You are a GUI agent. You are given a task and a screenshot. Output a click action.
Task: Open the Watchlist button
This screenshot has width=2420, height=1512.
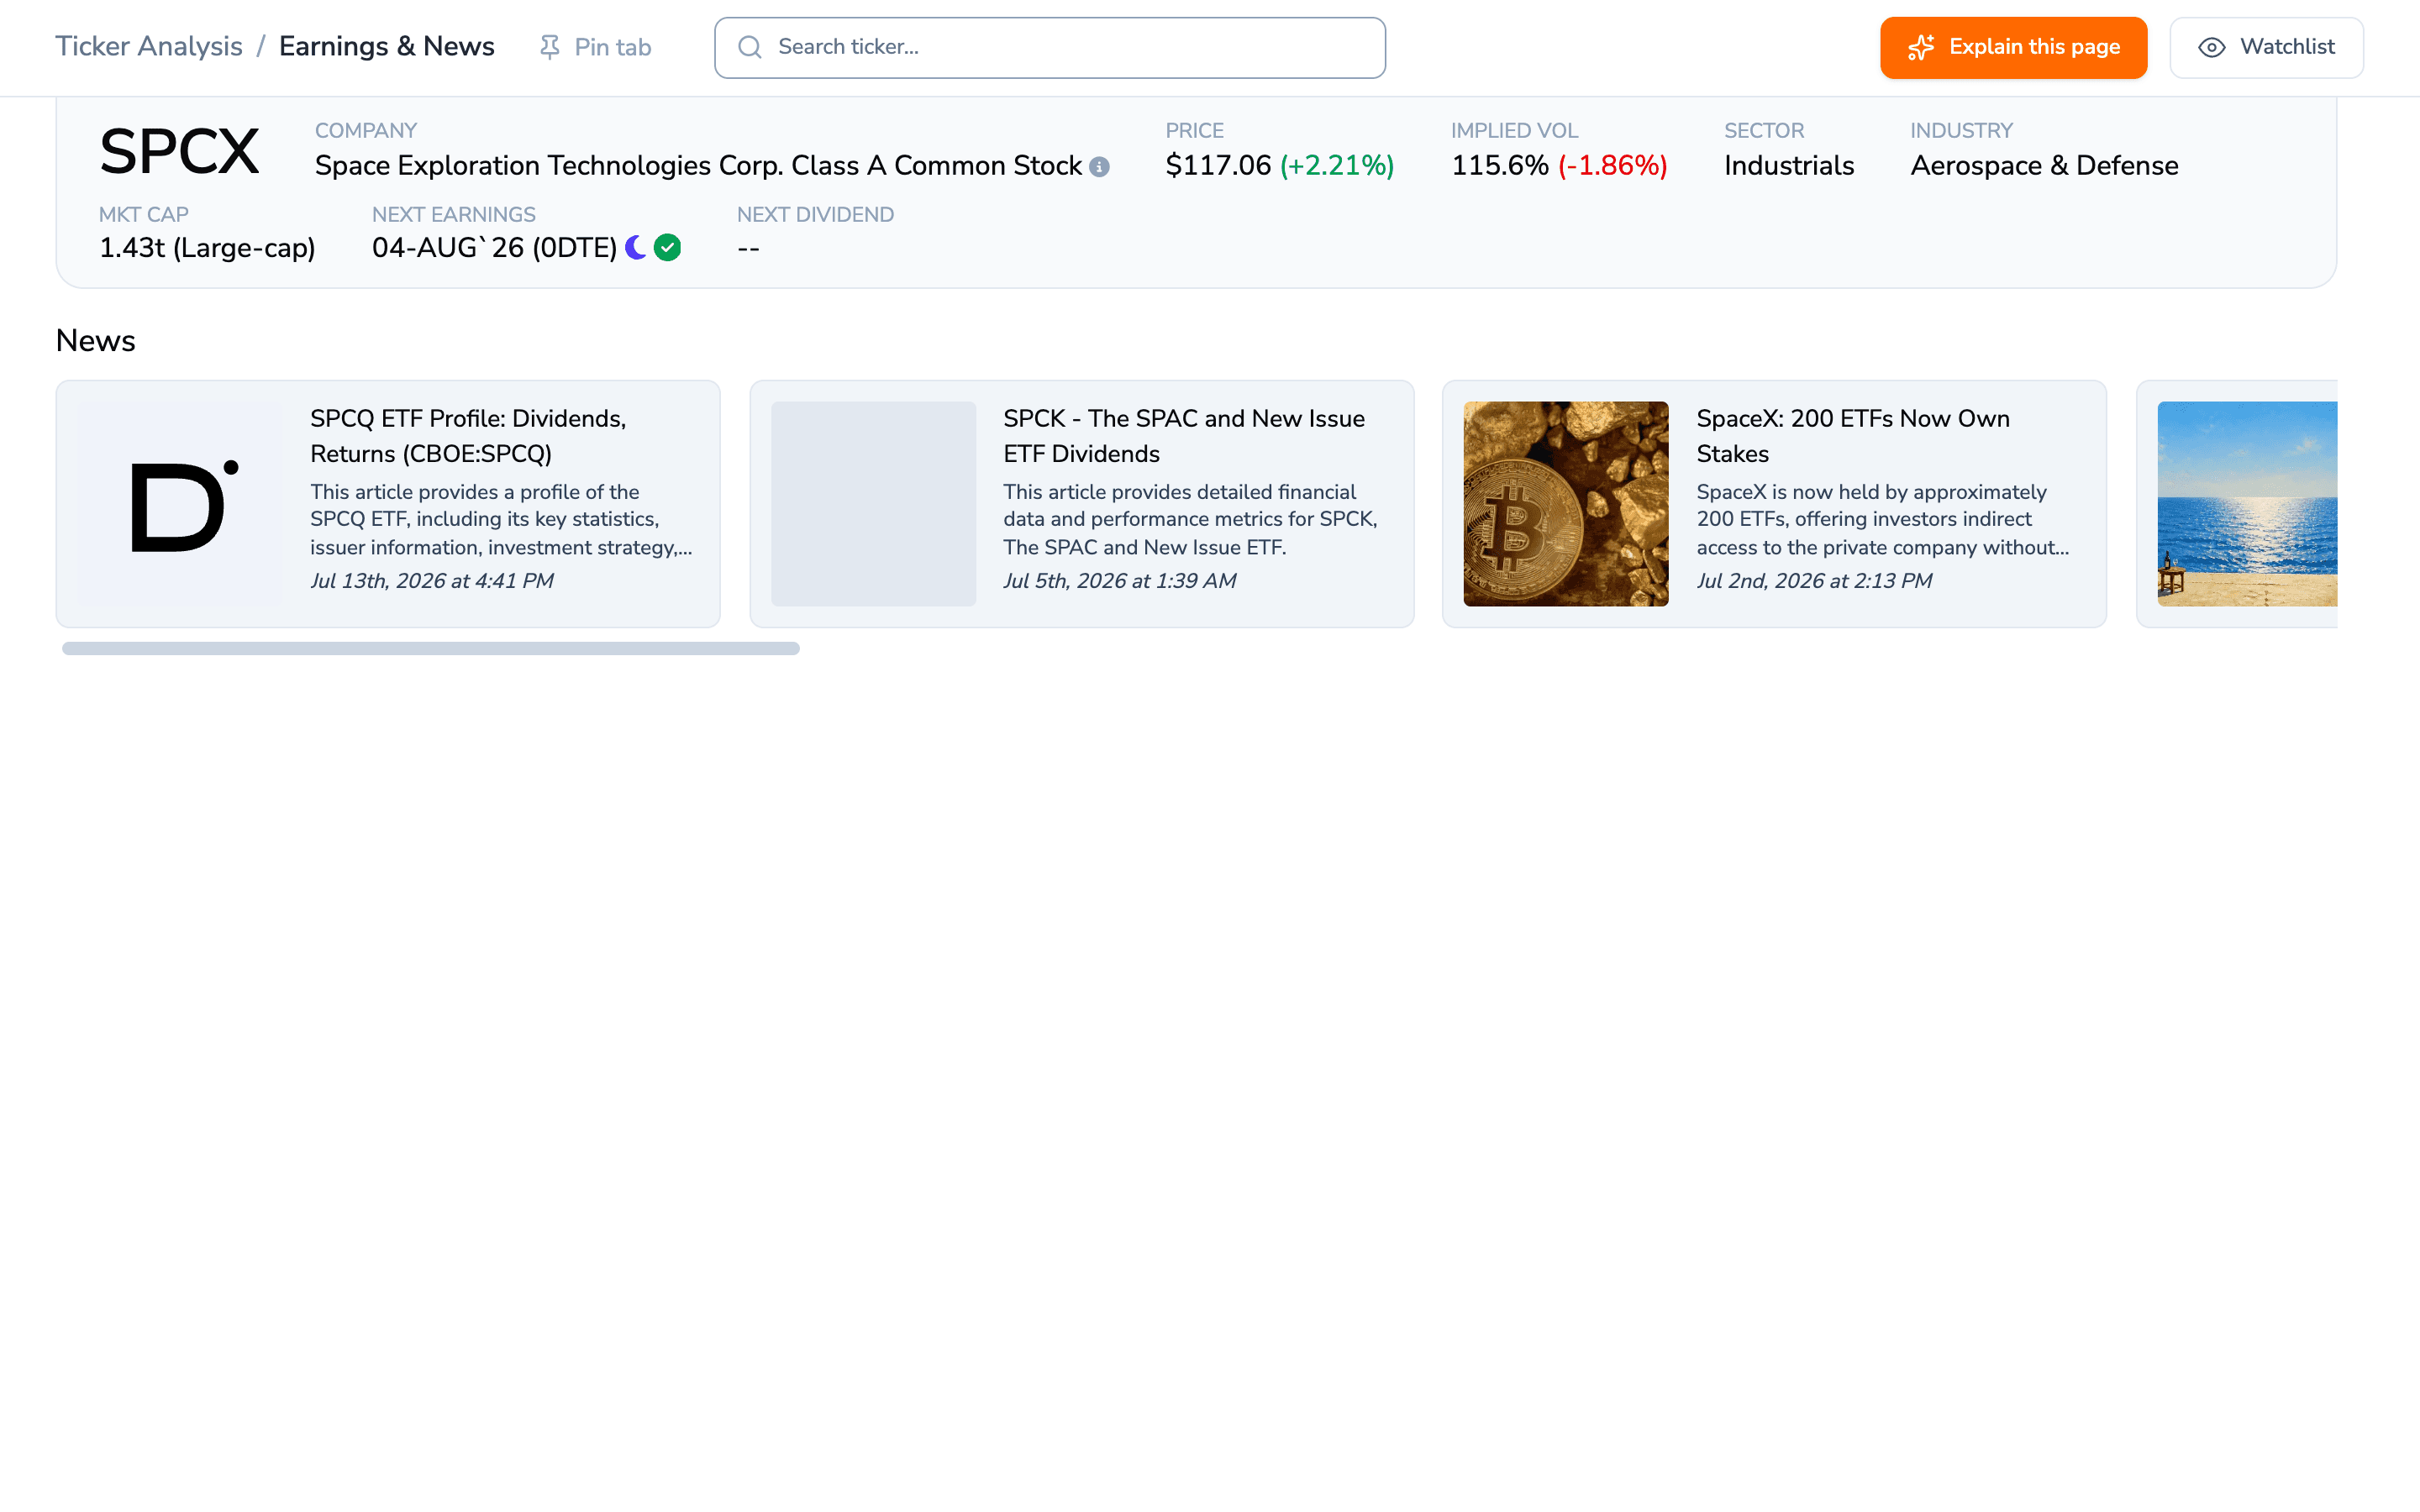[2266, 47]
